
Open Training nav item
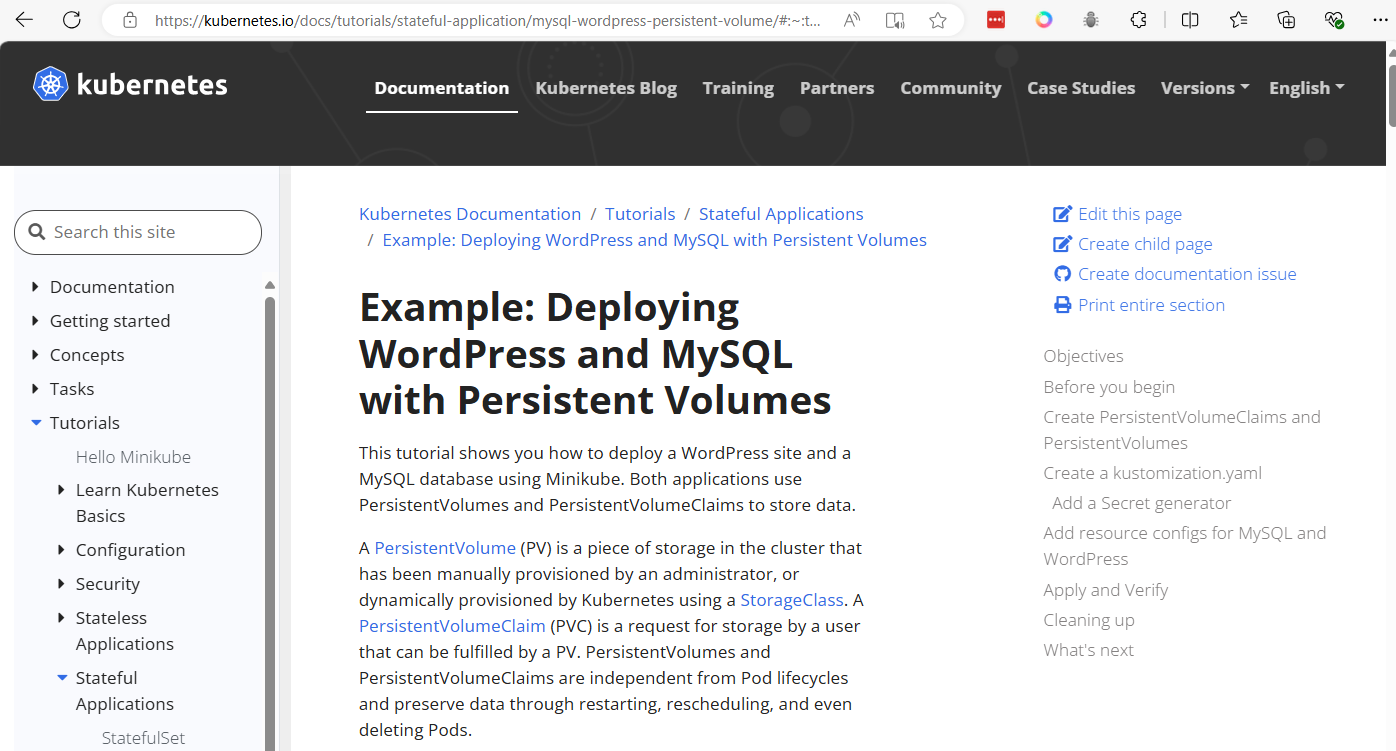tap(738, 88)
